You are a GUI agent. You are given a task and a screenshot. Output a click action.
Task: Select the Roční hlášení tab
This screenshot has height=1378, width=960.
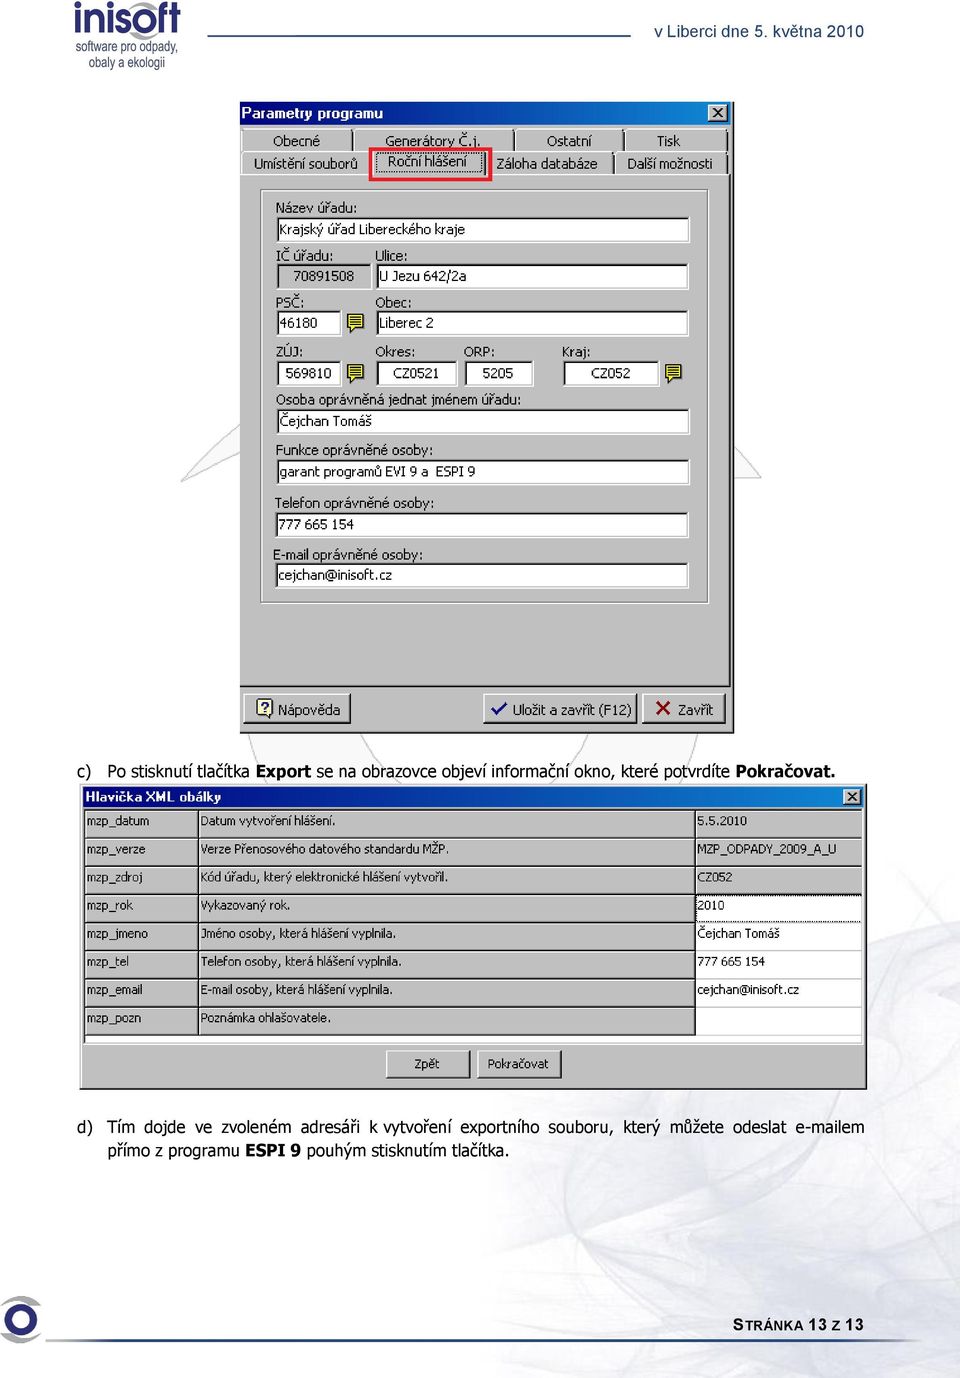[x=428, y=162]
